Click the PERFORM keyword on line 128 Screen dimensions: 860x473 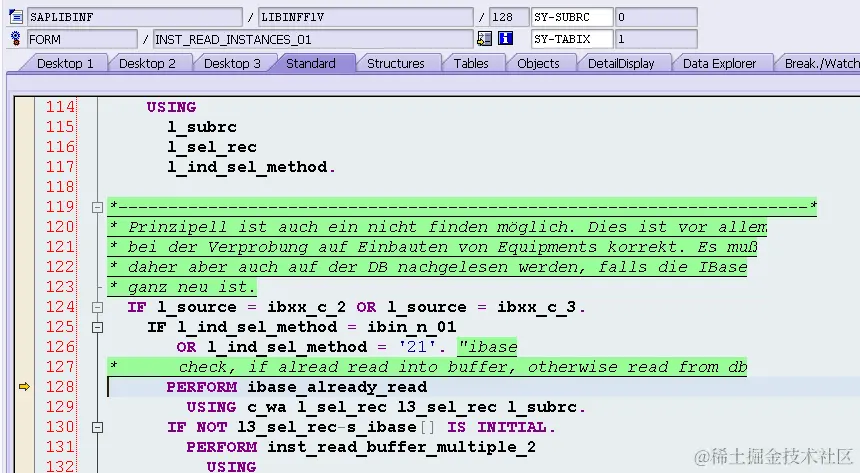point(202,387)
